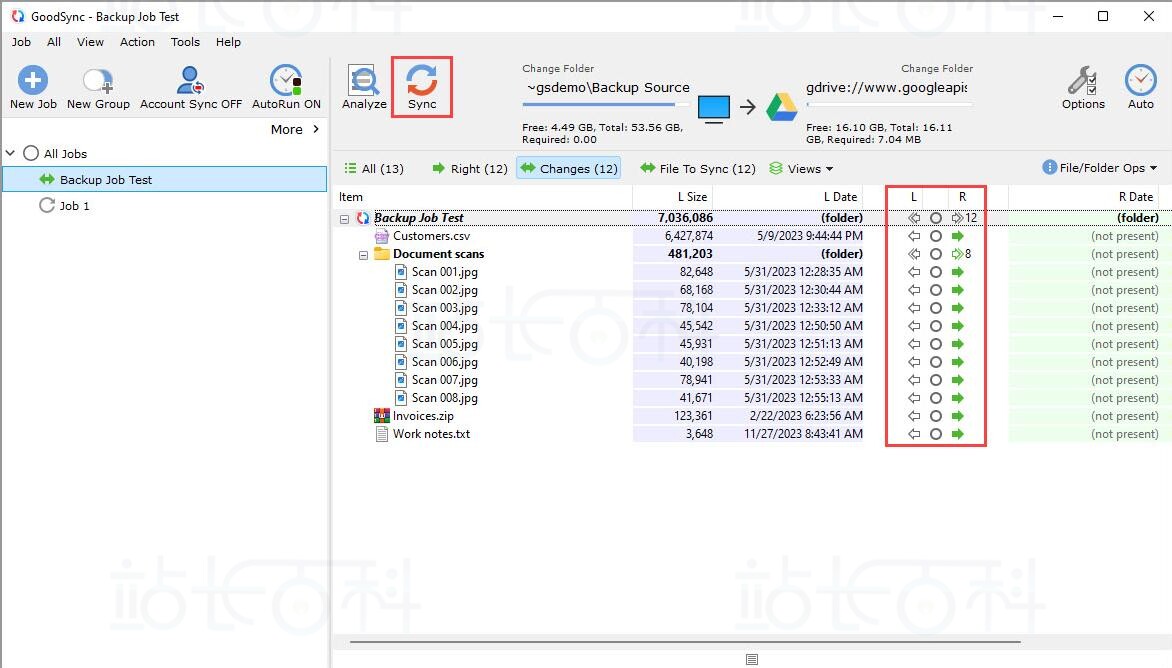
Task: Open the Help menu
Action: coord(228,42)
